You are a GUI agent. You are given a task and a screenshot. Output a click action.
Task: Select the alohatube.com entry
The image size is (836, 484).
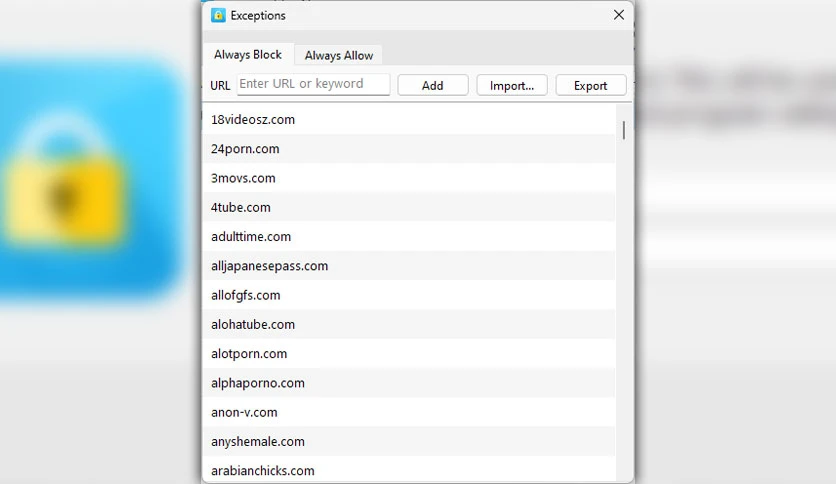tap(409, 325)
